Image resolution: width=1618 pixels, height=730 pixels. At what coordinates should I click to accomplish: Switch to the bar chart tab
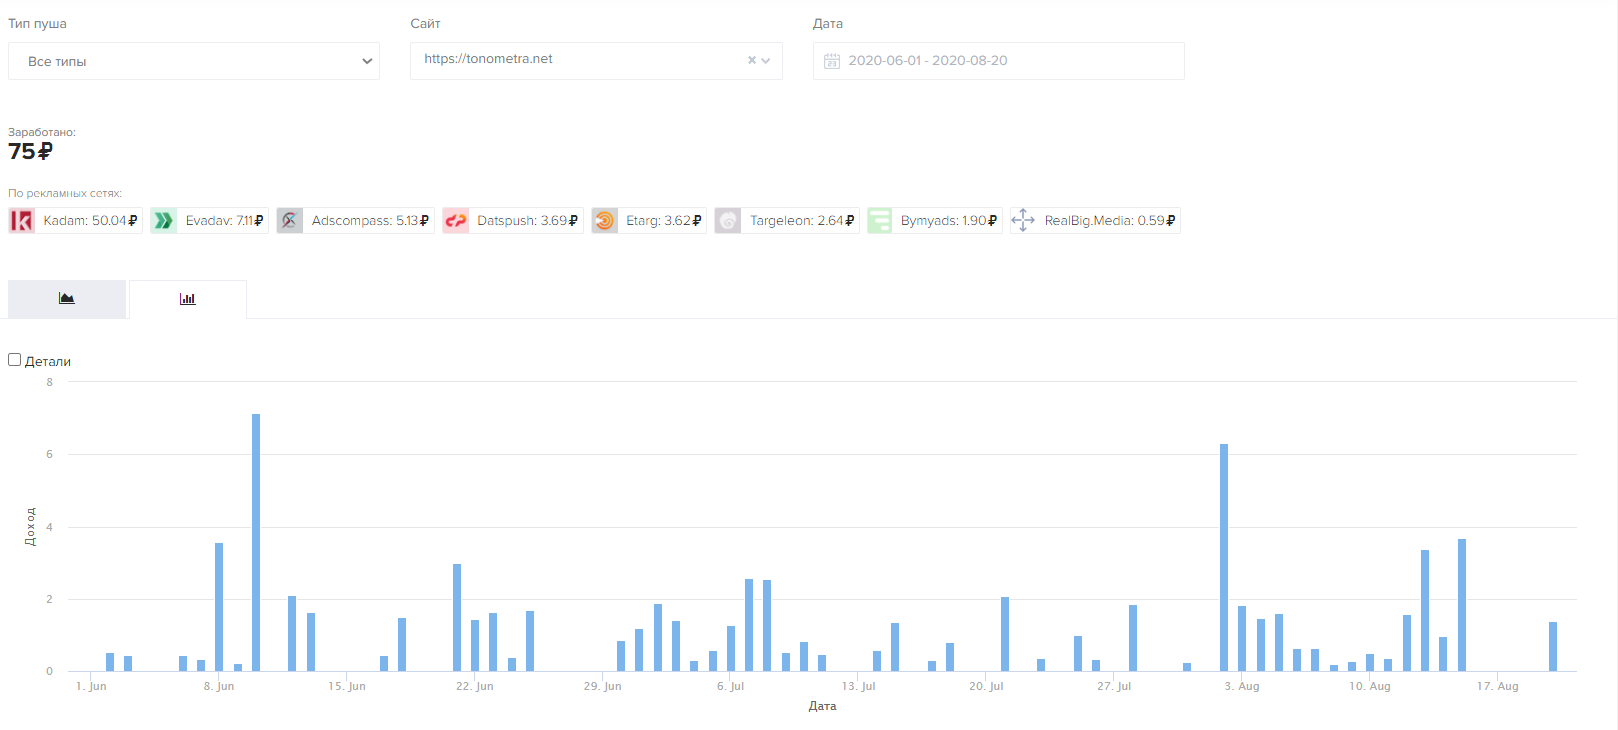[x=188, y=299]
